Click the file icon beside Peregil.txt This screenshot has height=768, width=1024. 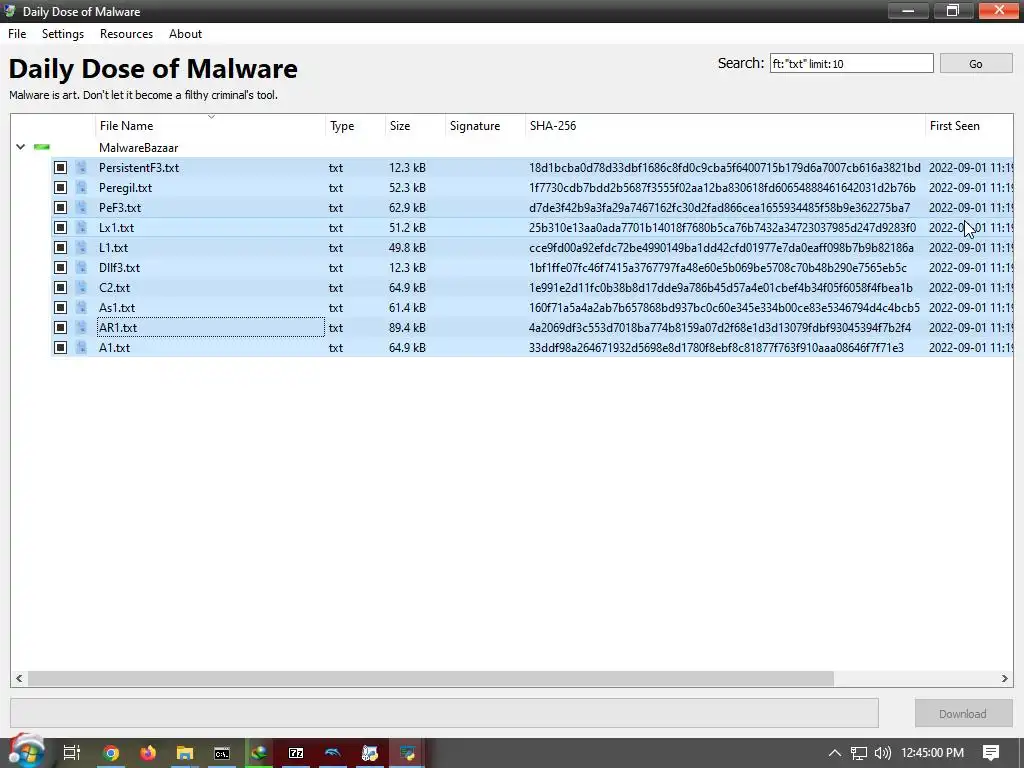(x=81, y=187)
